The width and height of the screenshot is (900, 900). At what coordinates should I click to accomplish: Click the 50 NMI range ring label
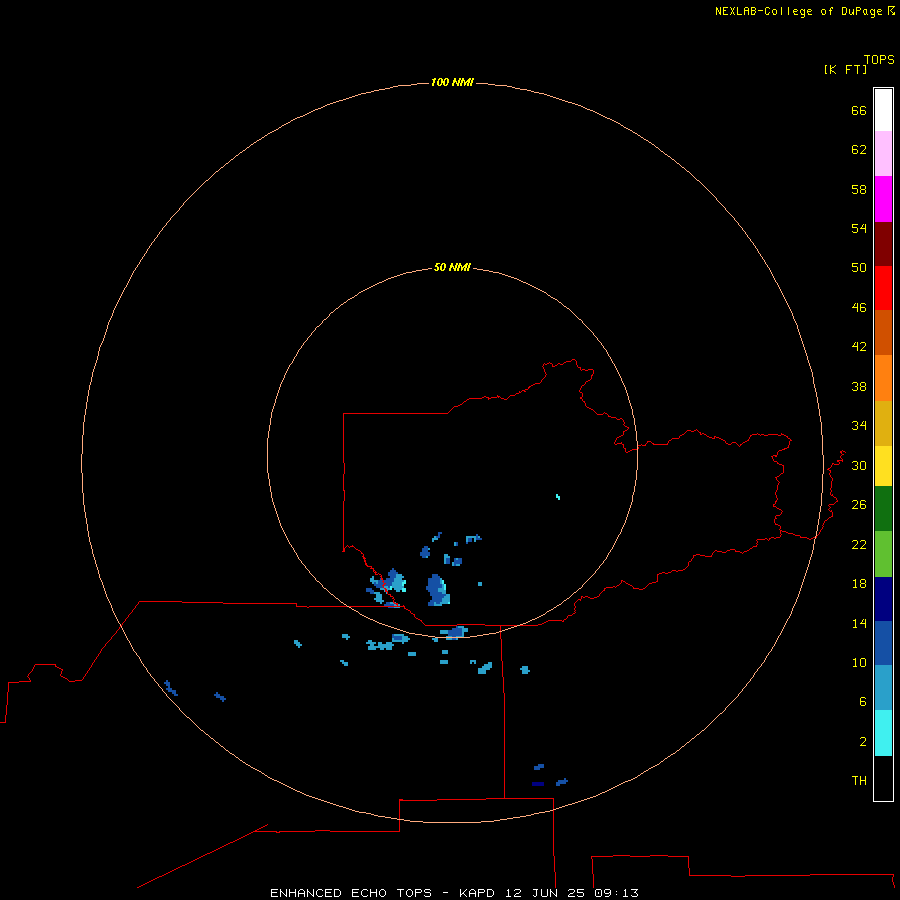click(452, 267)
